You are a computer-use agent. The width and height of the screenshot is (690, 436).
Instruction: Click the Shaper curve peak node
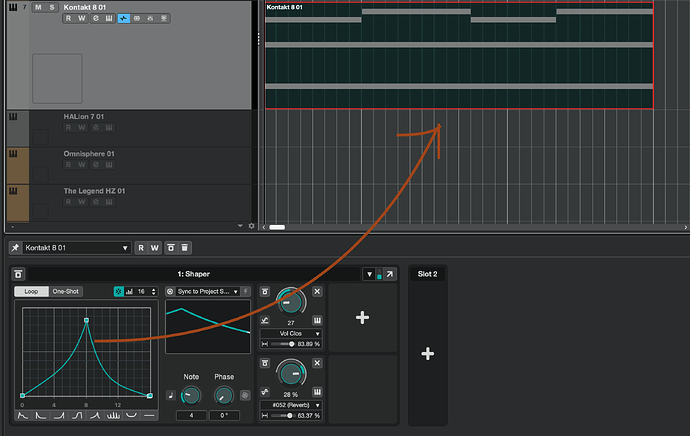point(87,320)
